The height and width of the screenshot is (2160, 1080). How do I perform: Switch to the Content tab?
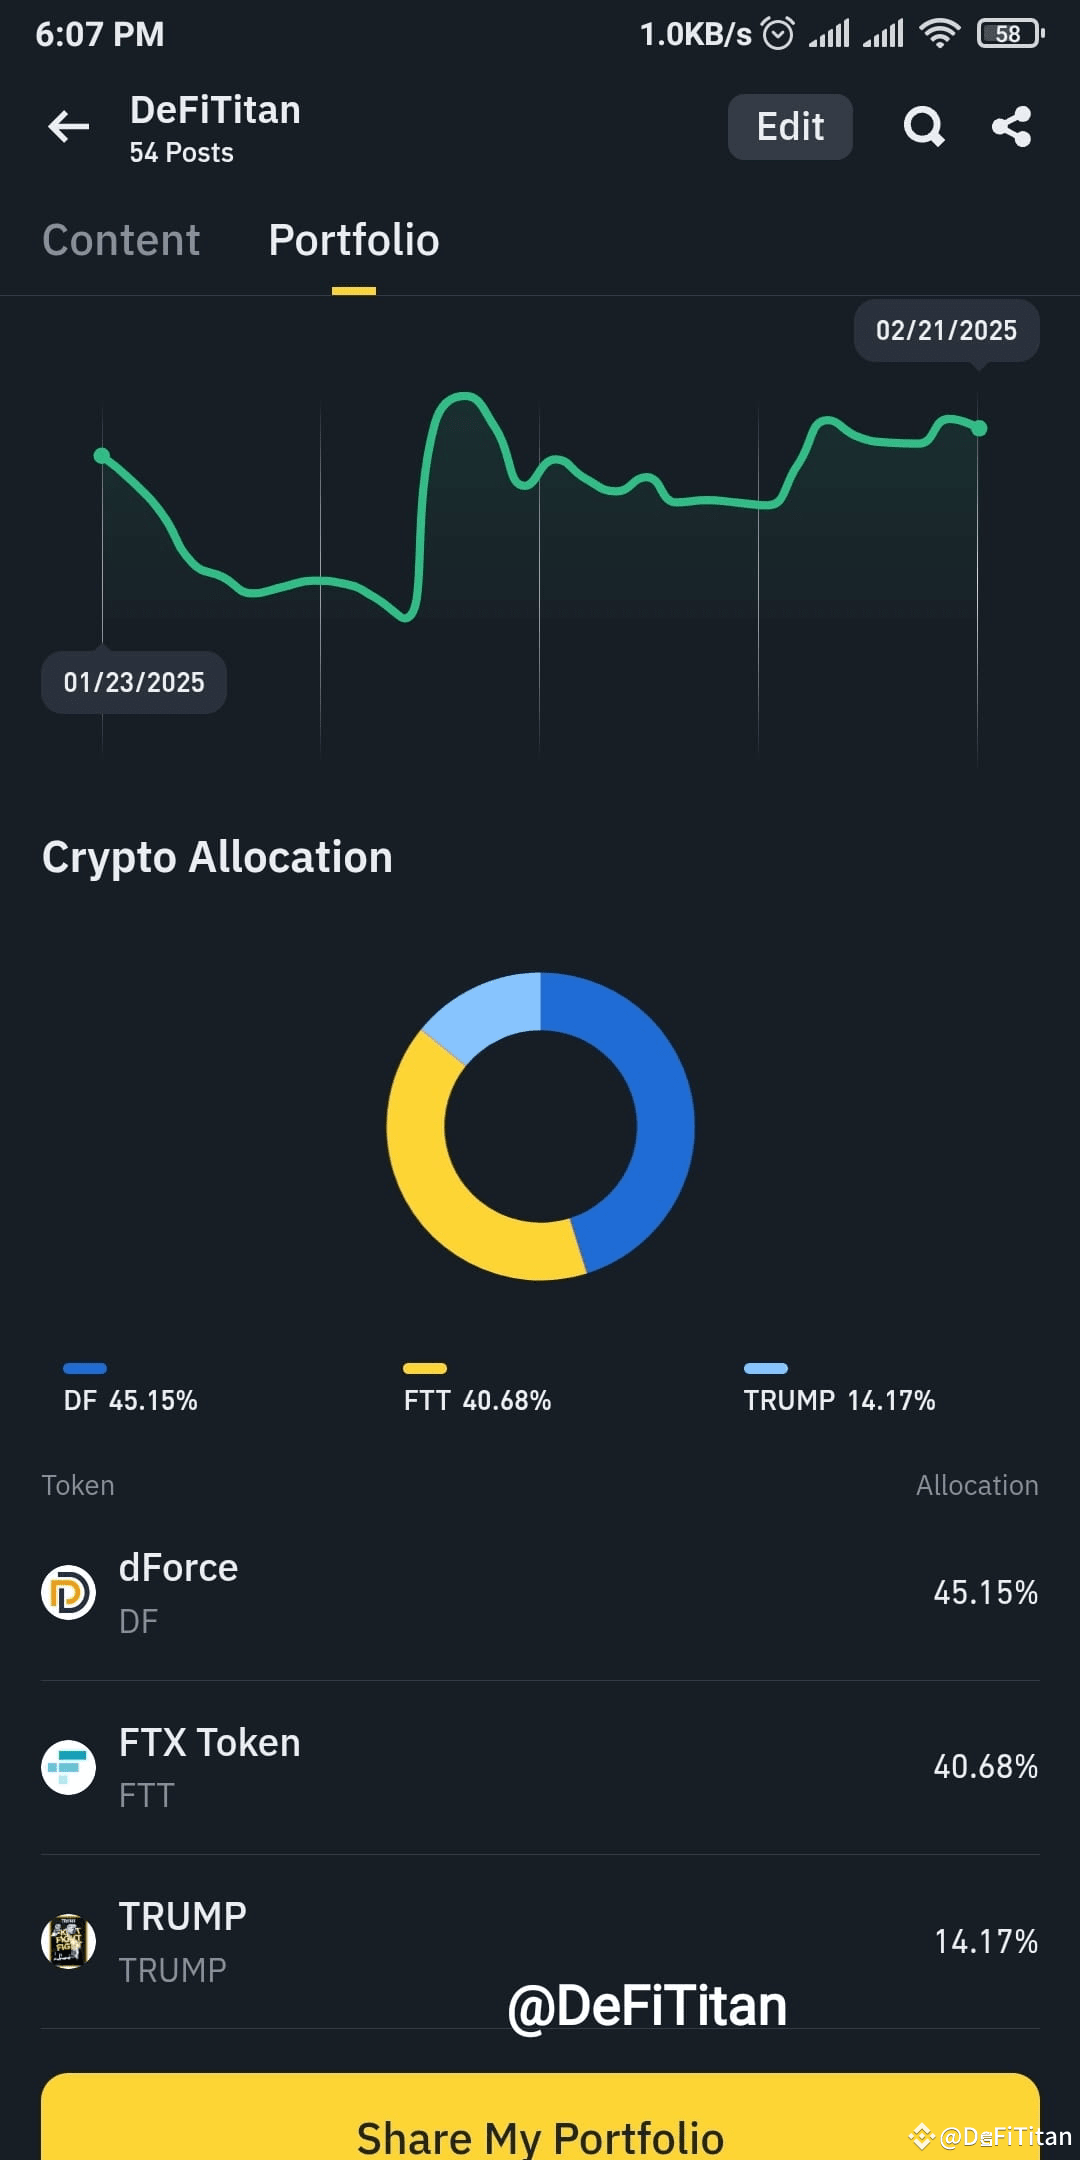pos(120,240)
